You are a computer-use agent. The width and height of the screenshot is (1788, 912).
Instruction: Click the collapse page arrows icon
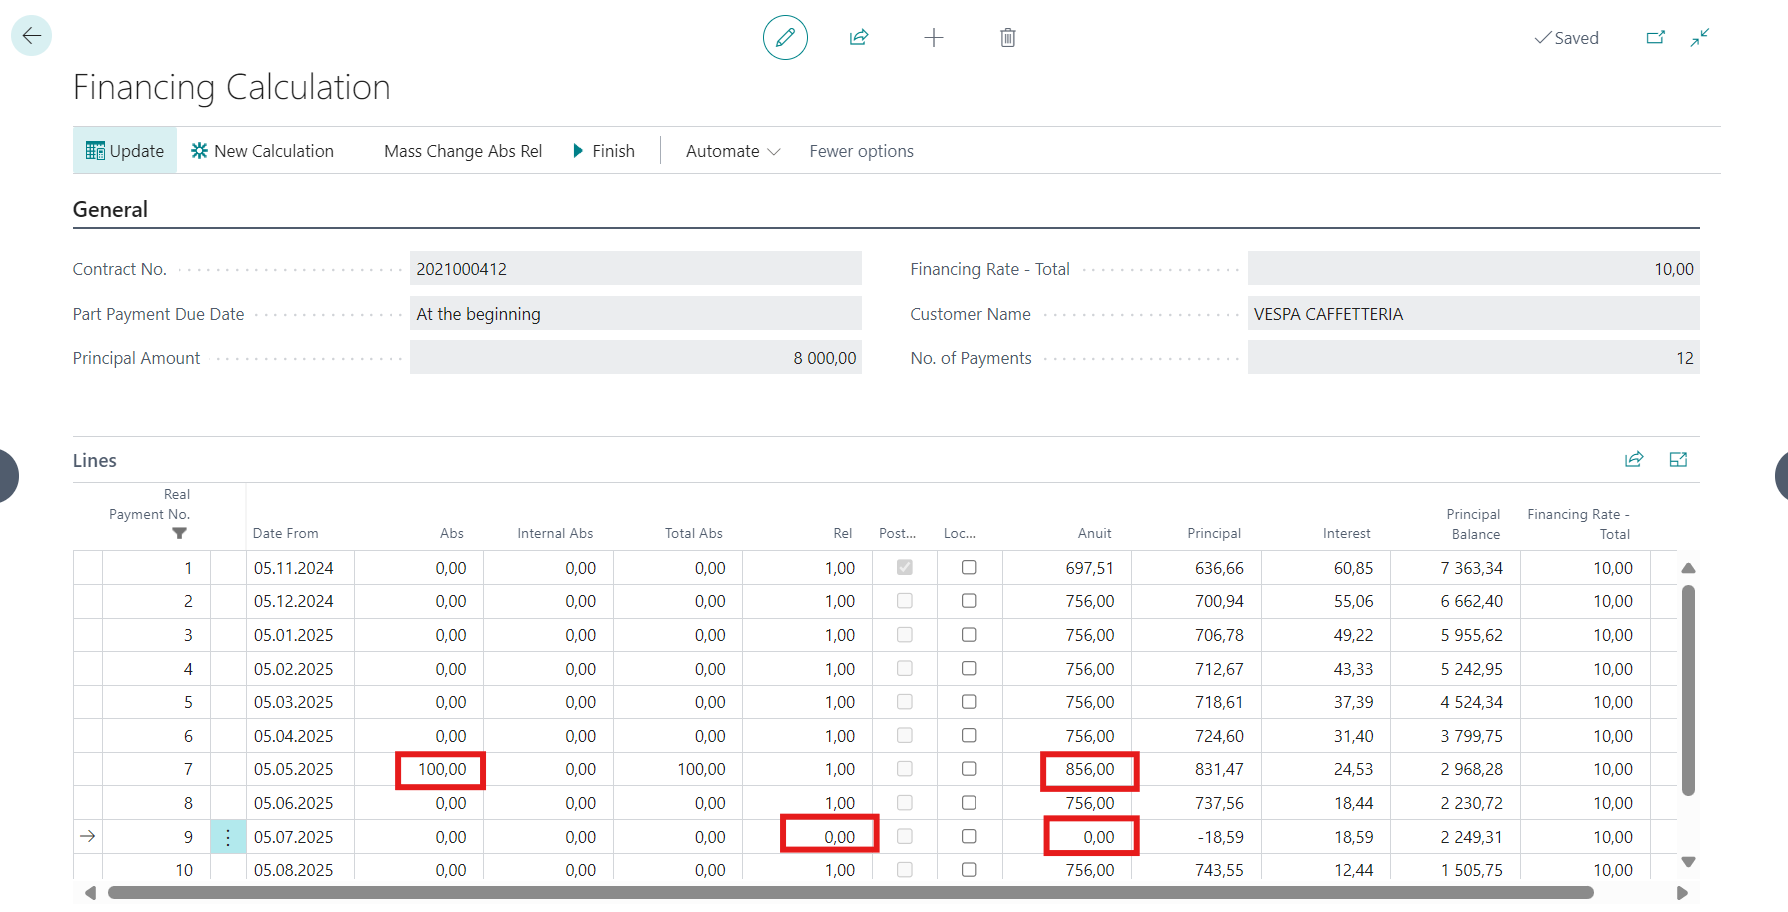[1700, 38]
